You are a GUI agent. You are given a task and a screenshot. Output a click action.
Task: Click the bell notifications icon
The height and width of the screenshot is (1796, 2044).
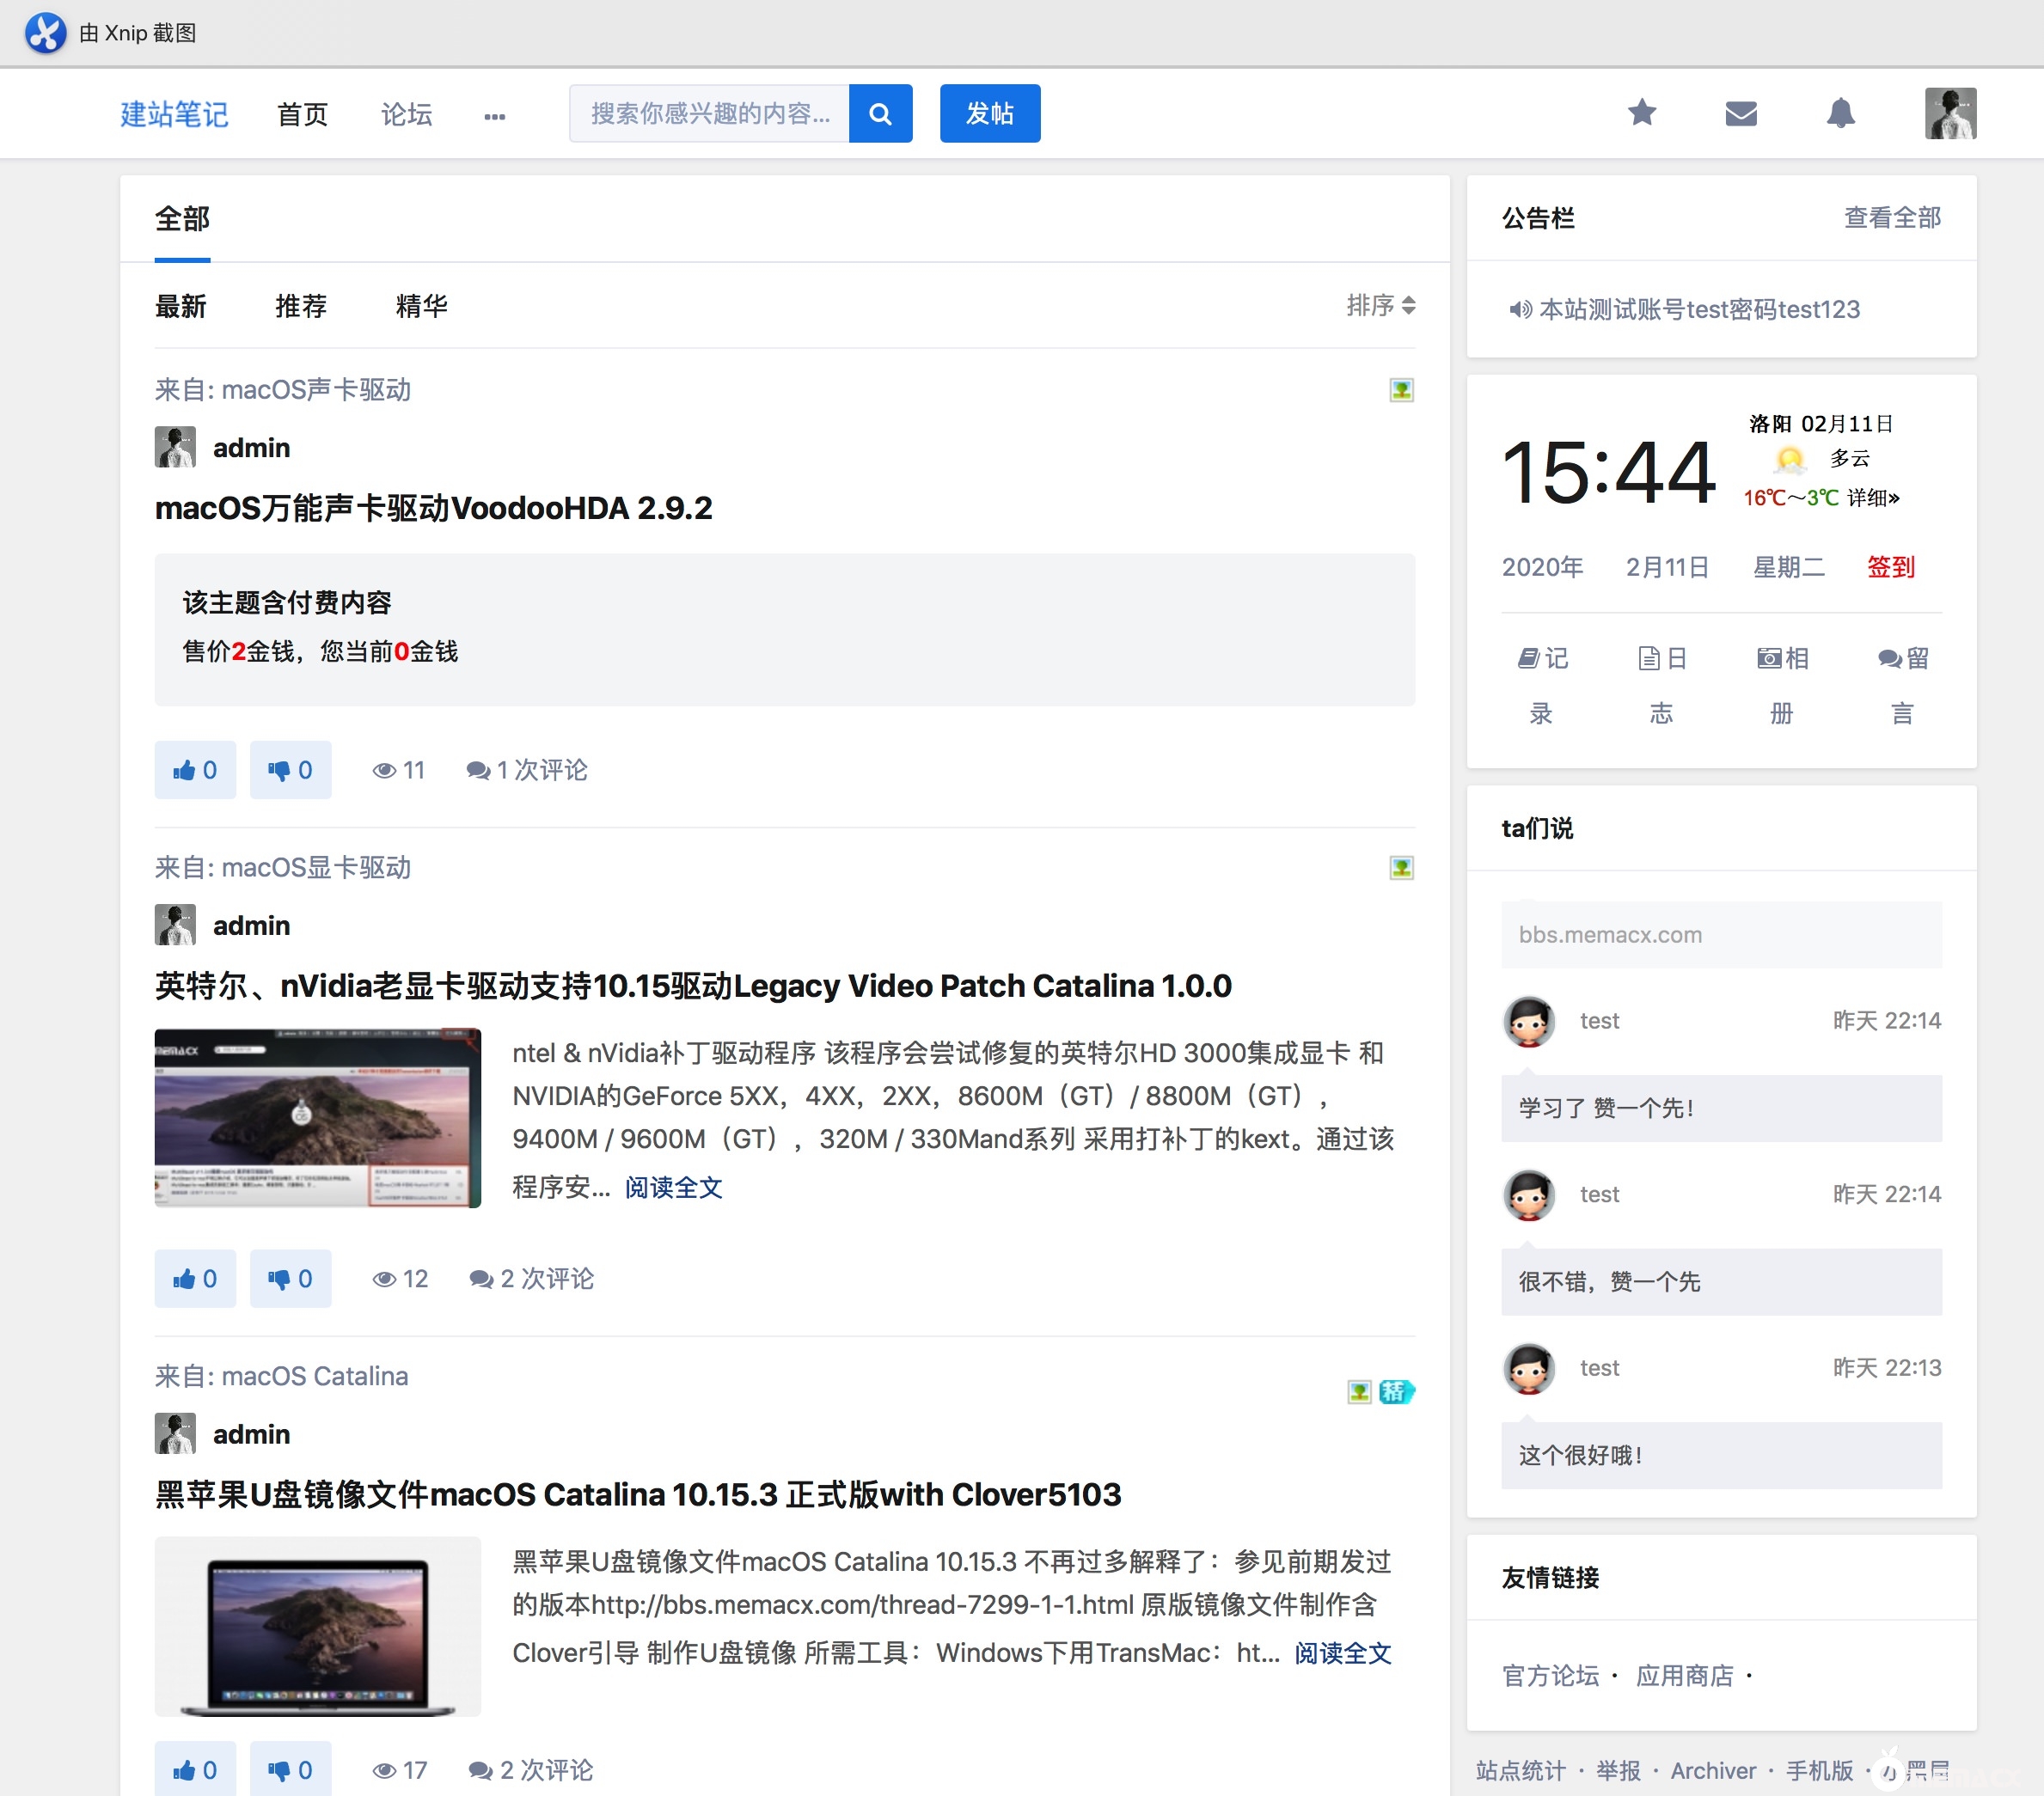(1840, 113)
